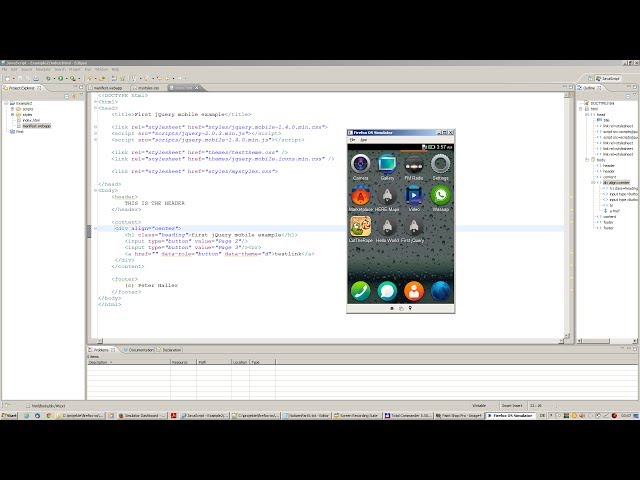
Task: Open the Documentation tab in bottom panel
Action: (x=138, y=350)
